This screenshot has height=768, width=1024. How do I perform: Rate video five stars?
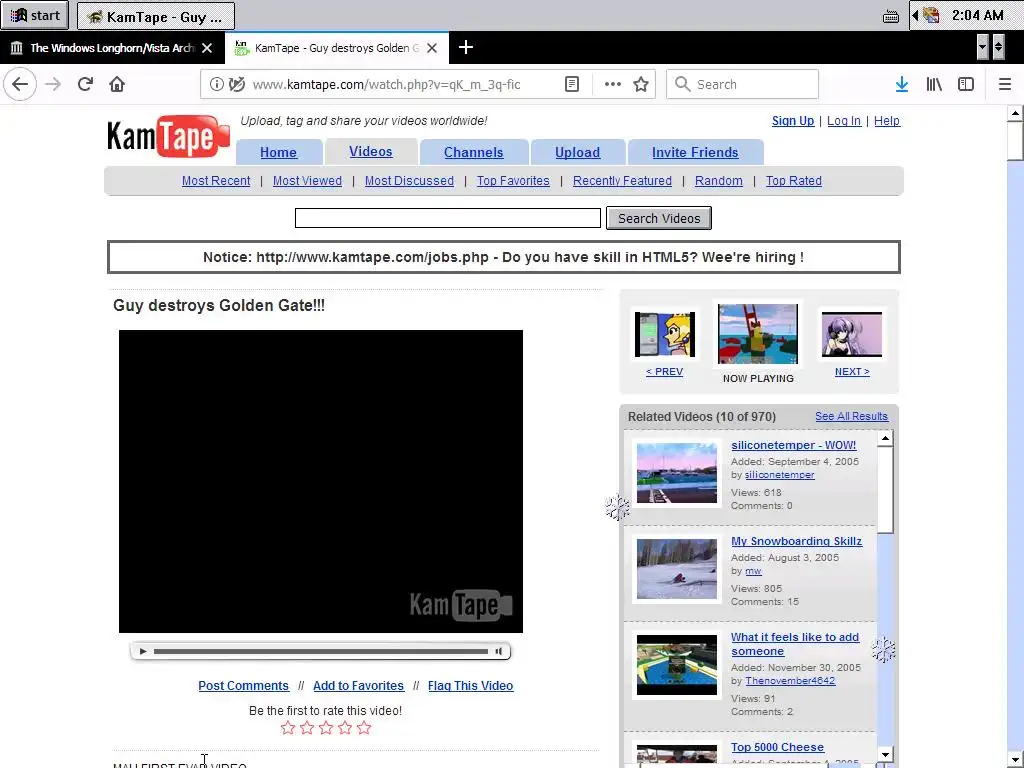[x=364, y=728]
